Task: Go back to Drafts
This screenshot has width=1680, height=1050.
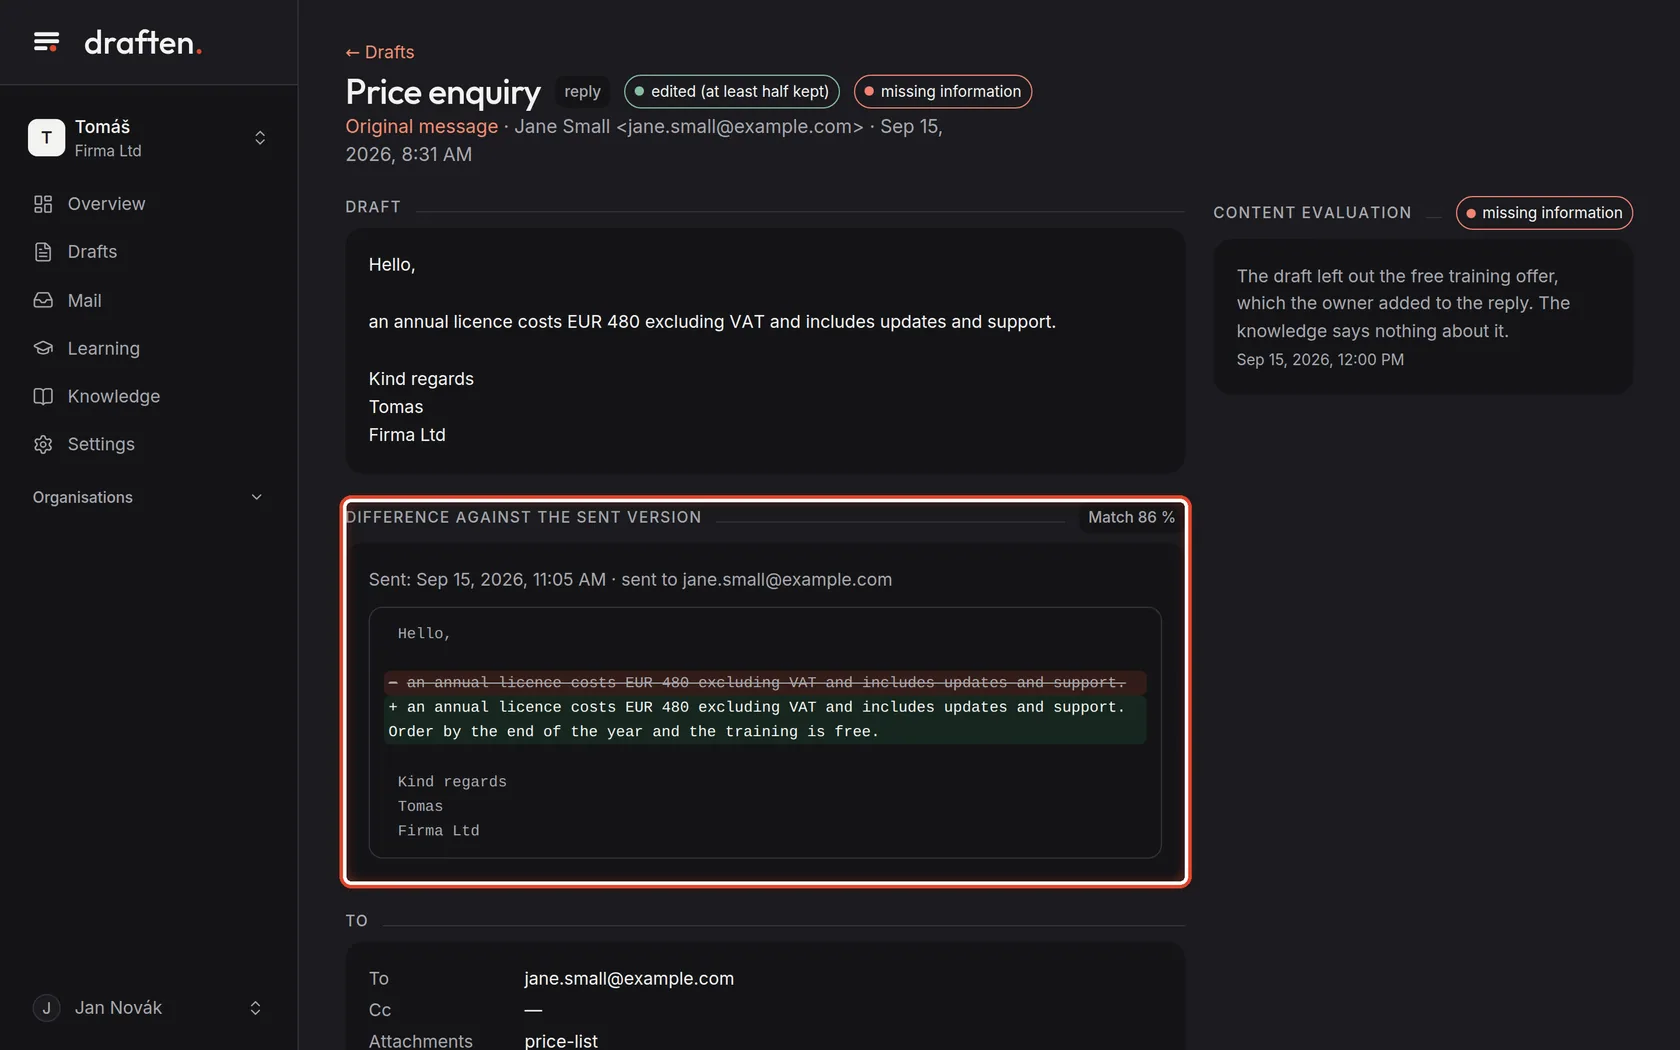Action: click(x=380, y=52)
